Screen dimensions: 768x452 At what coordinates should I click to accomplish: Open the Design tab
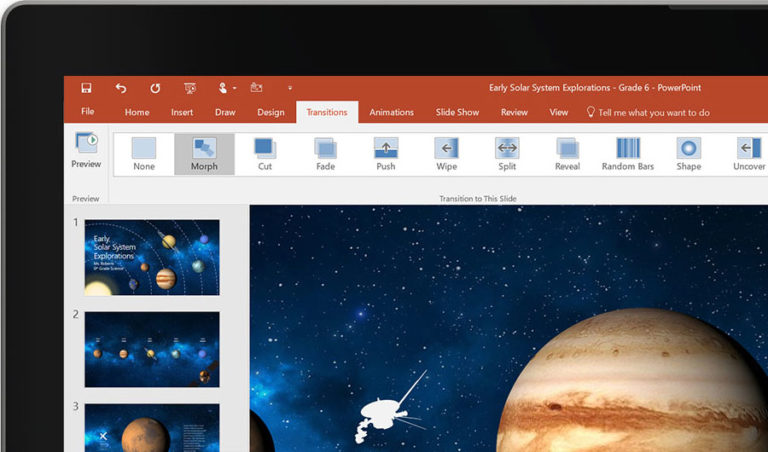coord(270,112)
